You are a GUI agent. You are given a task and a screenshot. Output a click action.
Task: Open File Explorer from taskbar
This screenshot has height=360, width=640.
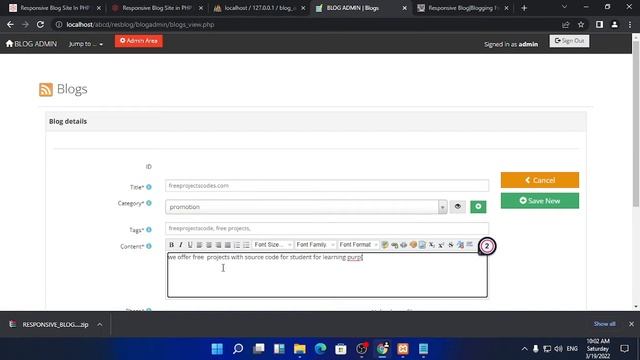(300, 349)
